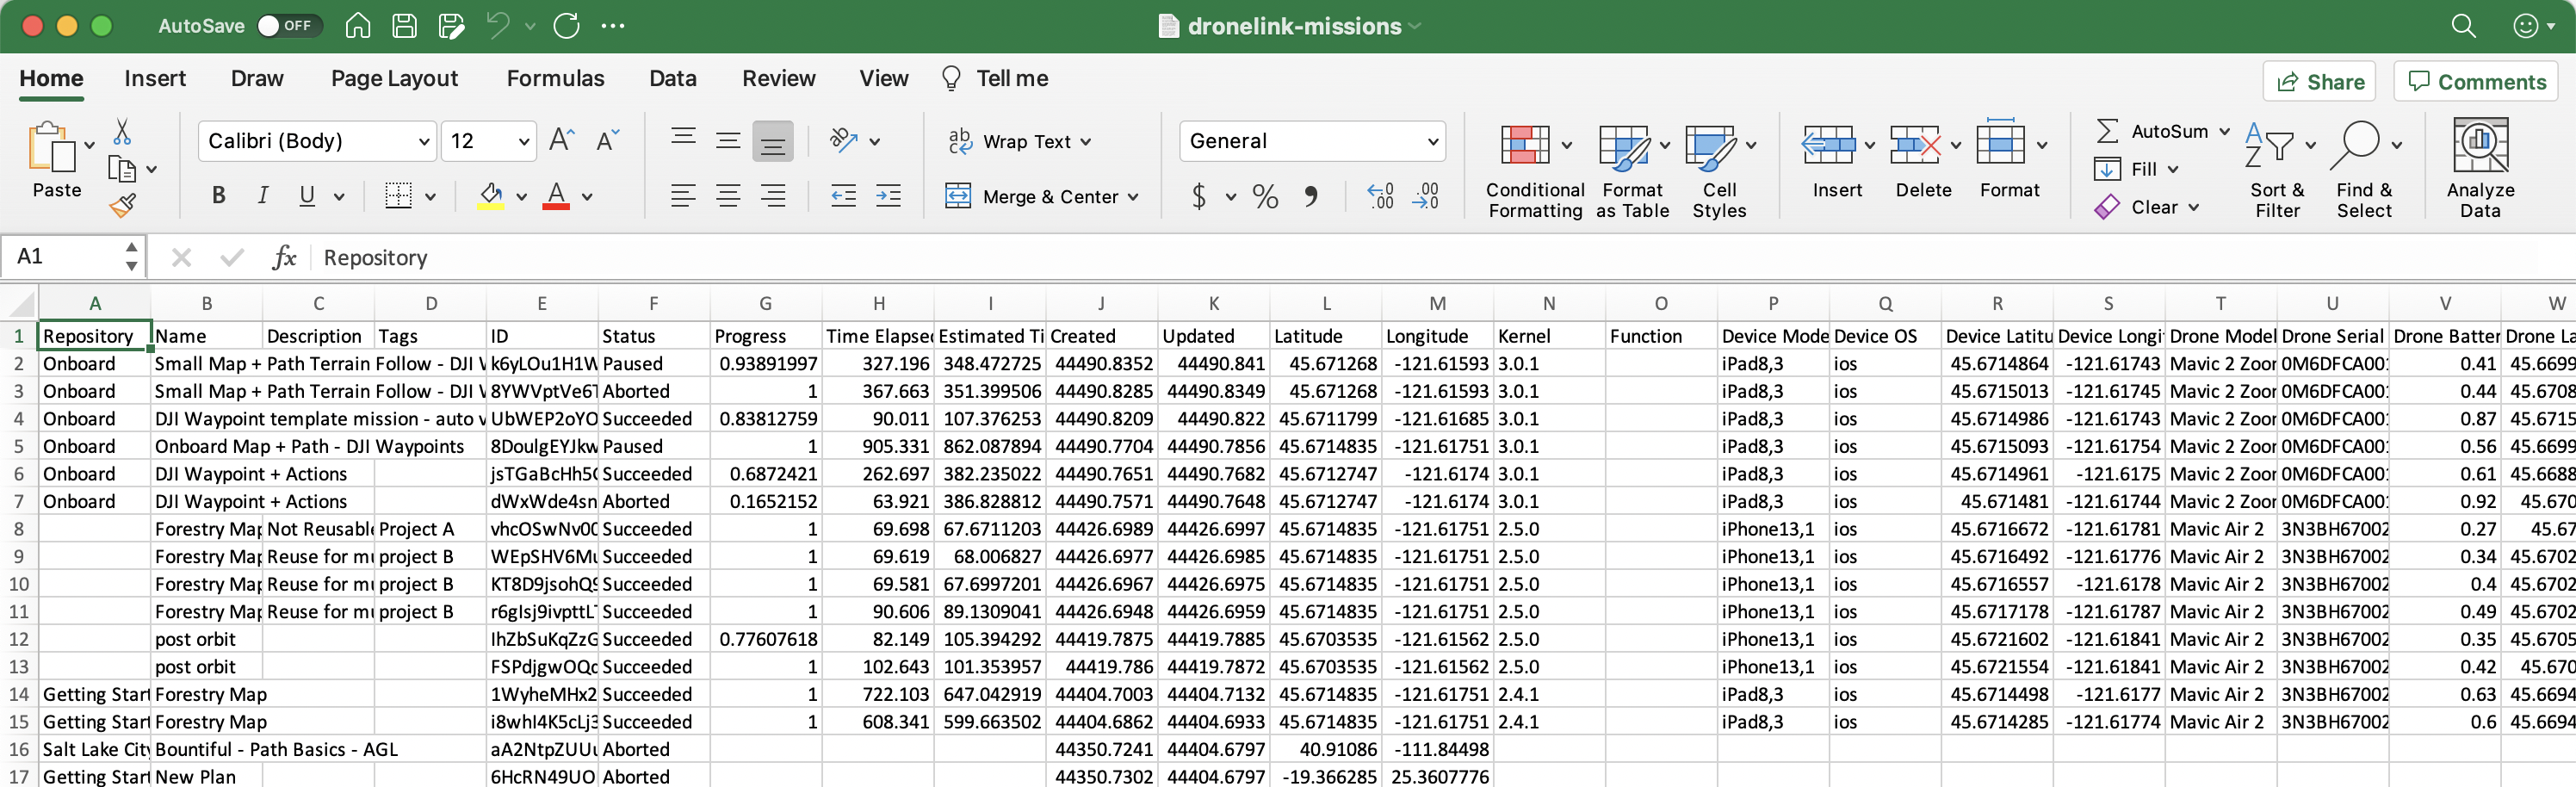The width and height of the screenshot is (2576, 787).
Task: Click the Insert cells icon
Action: tap(1829, 146)
